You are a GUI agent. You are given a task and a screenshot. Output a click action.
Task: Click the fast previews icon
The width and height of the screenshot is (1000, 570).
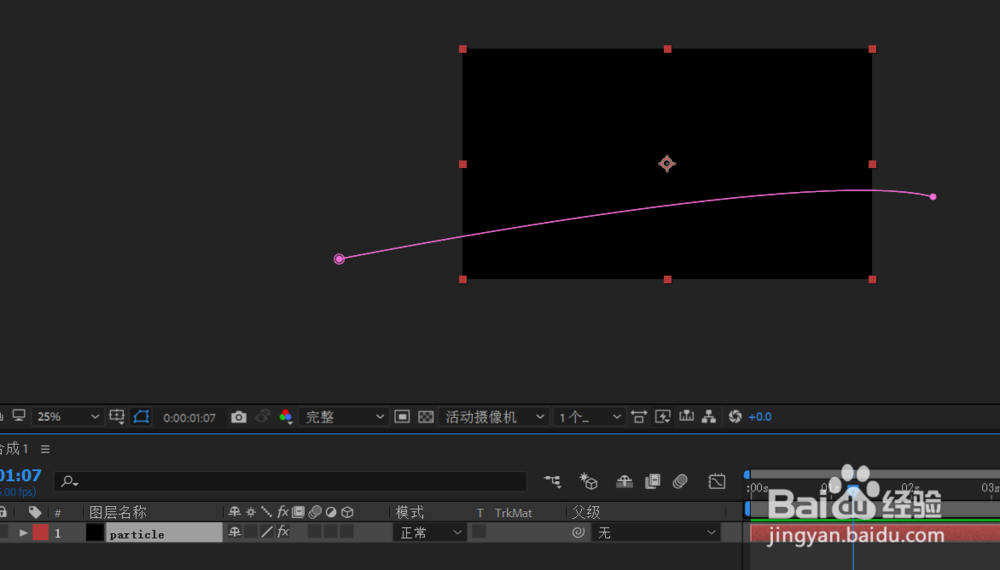(663, 417)
